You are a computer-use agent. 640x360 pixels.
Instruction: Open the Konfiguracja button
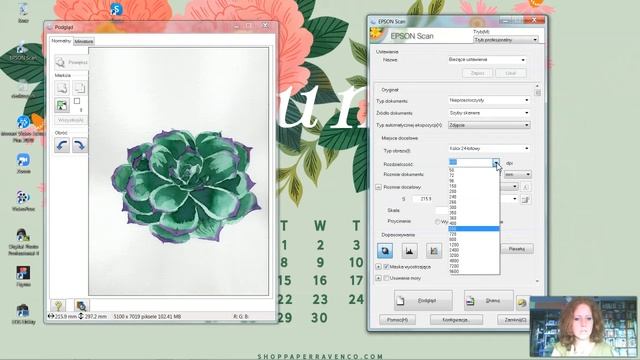[x=456, y=320]
